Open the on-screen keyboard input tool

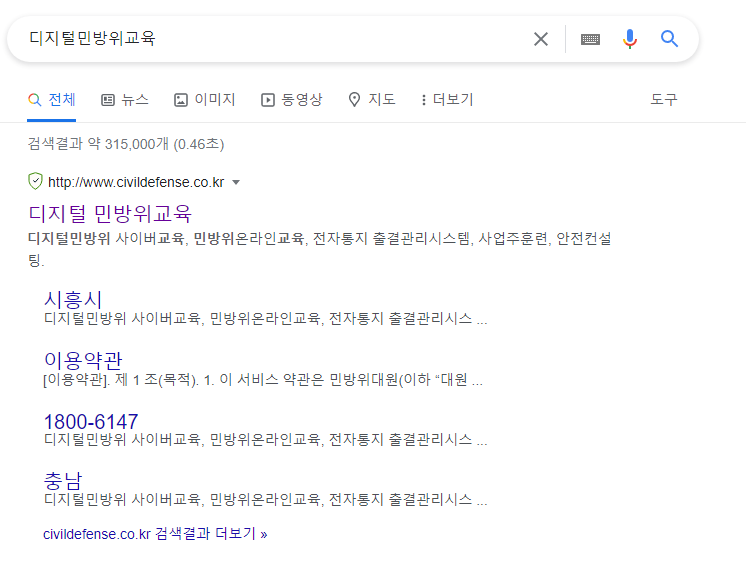pyautogui.click(x=590, y=39)
